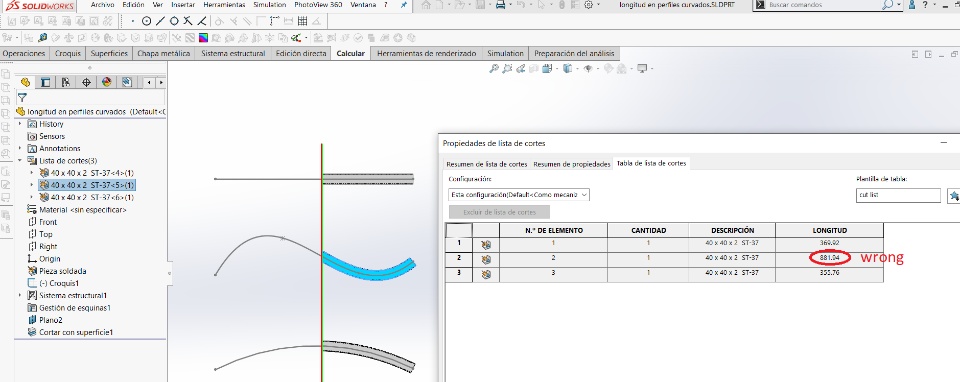Open the Archivo menu
The image size is (960, 382).
(102, 4)
